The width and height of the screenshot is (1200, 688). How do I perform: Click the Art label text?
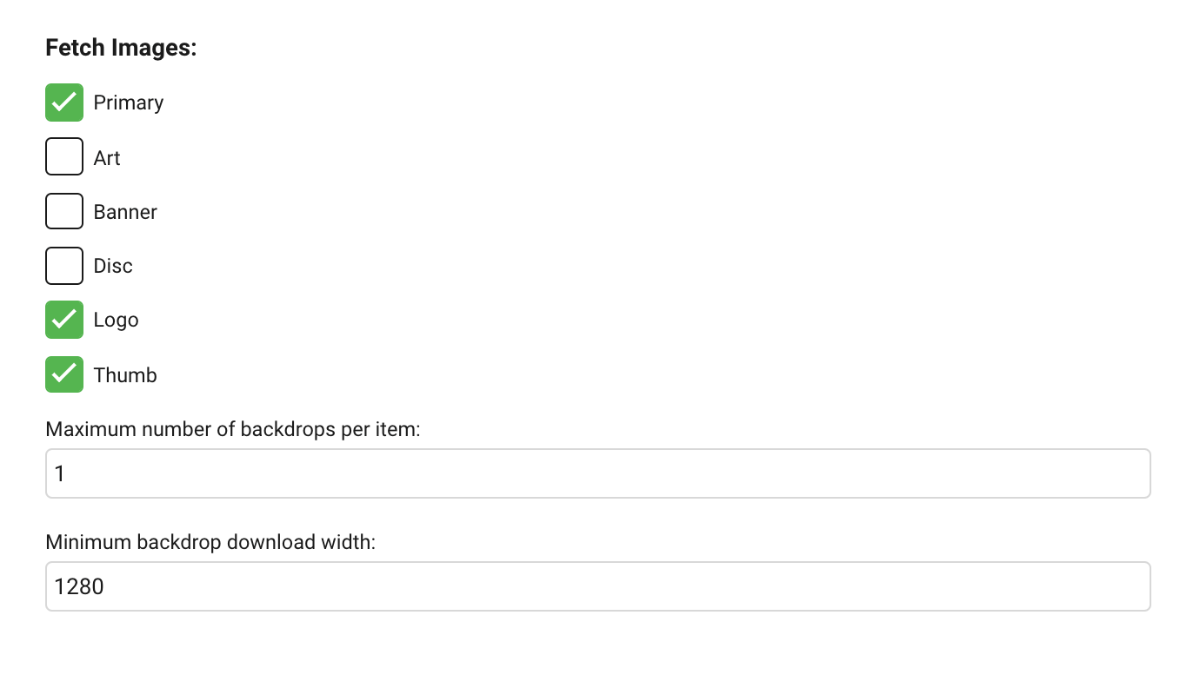pyautogui.click(x=107, y=158)
